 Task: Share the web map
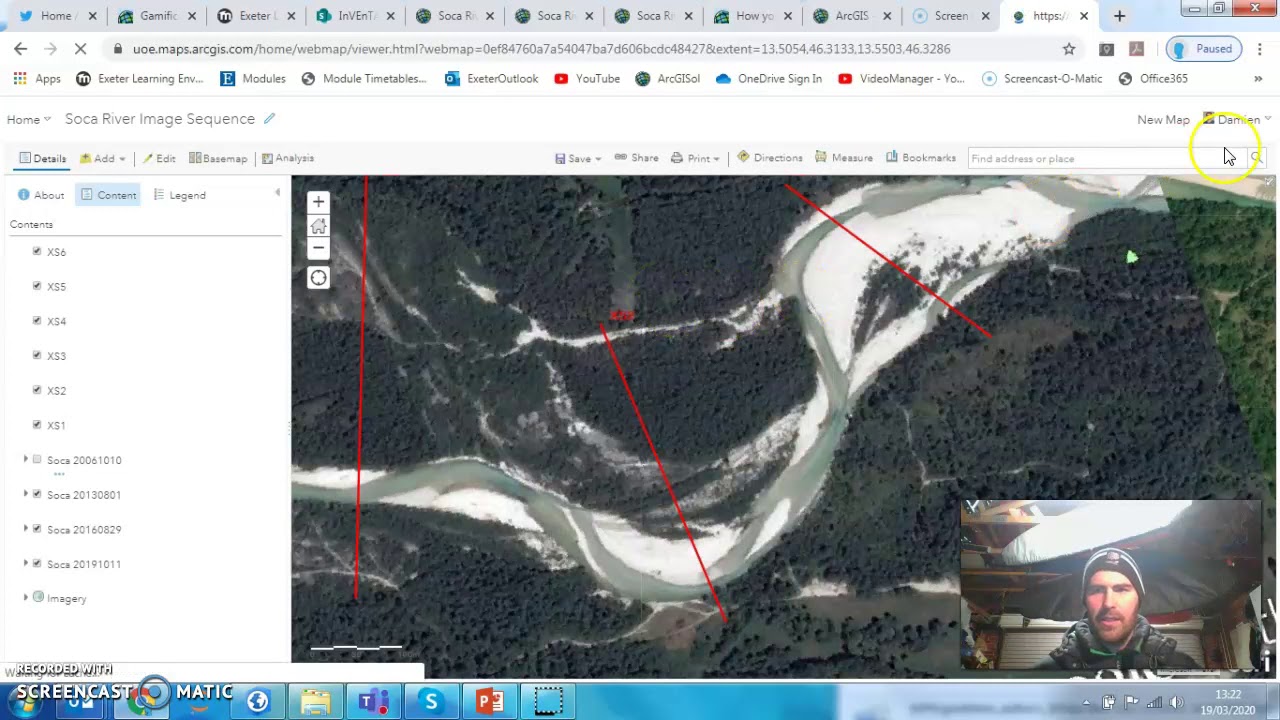tap(636, 158)
